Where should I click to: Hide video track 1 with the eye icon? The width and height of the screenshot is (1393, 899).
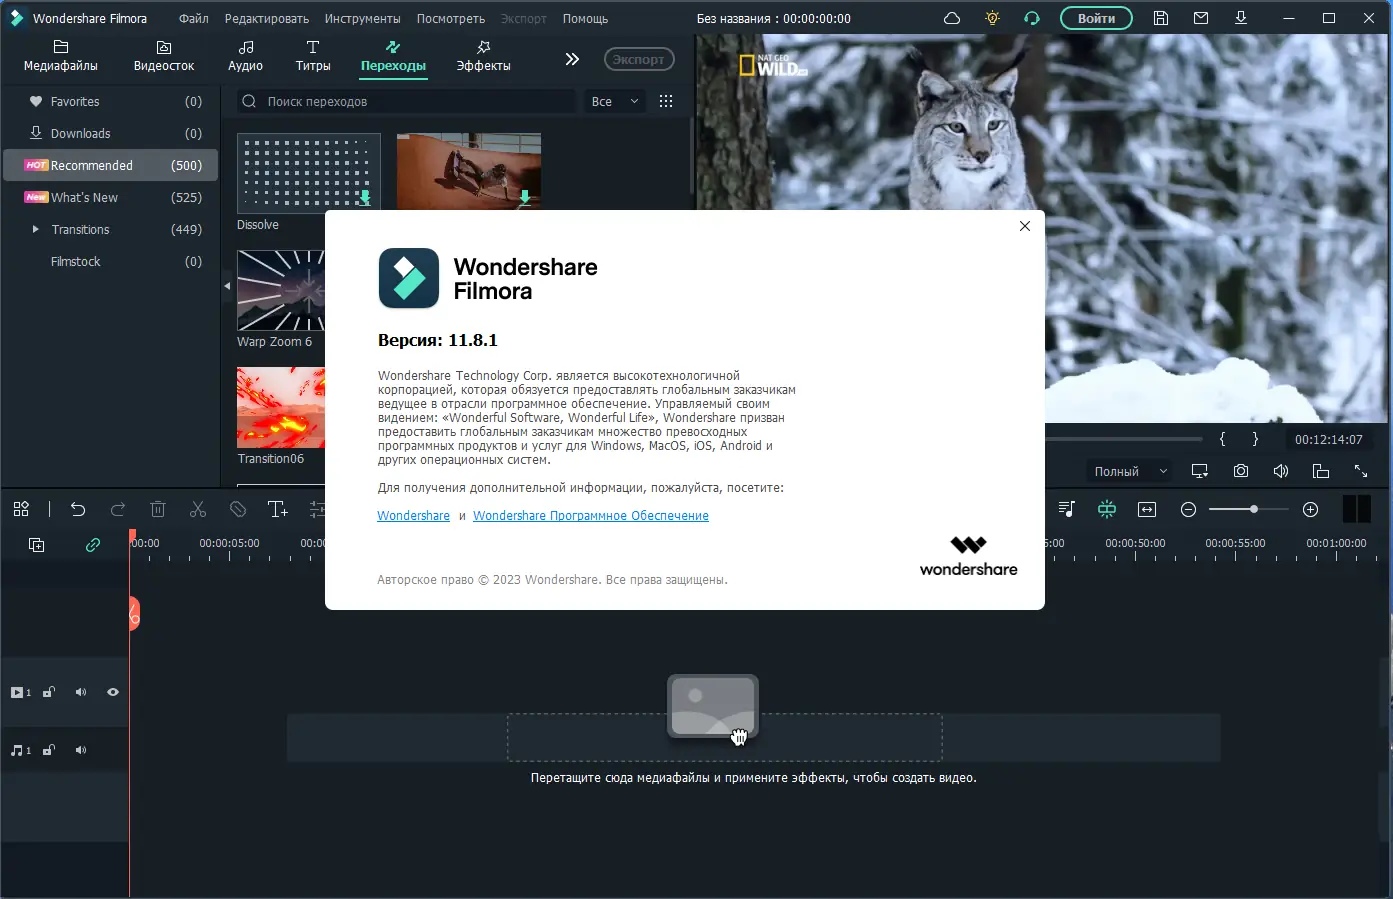click(x=113, y=692)
